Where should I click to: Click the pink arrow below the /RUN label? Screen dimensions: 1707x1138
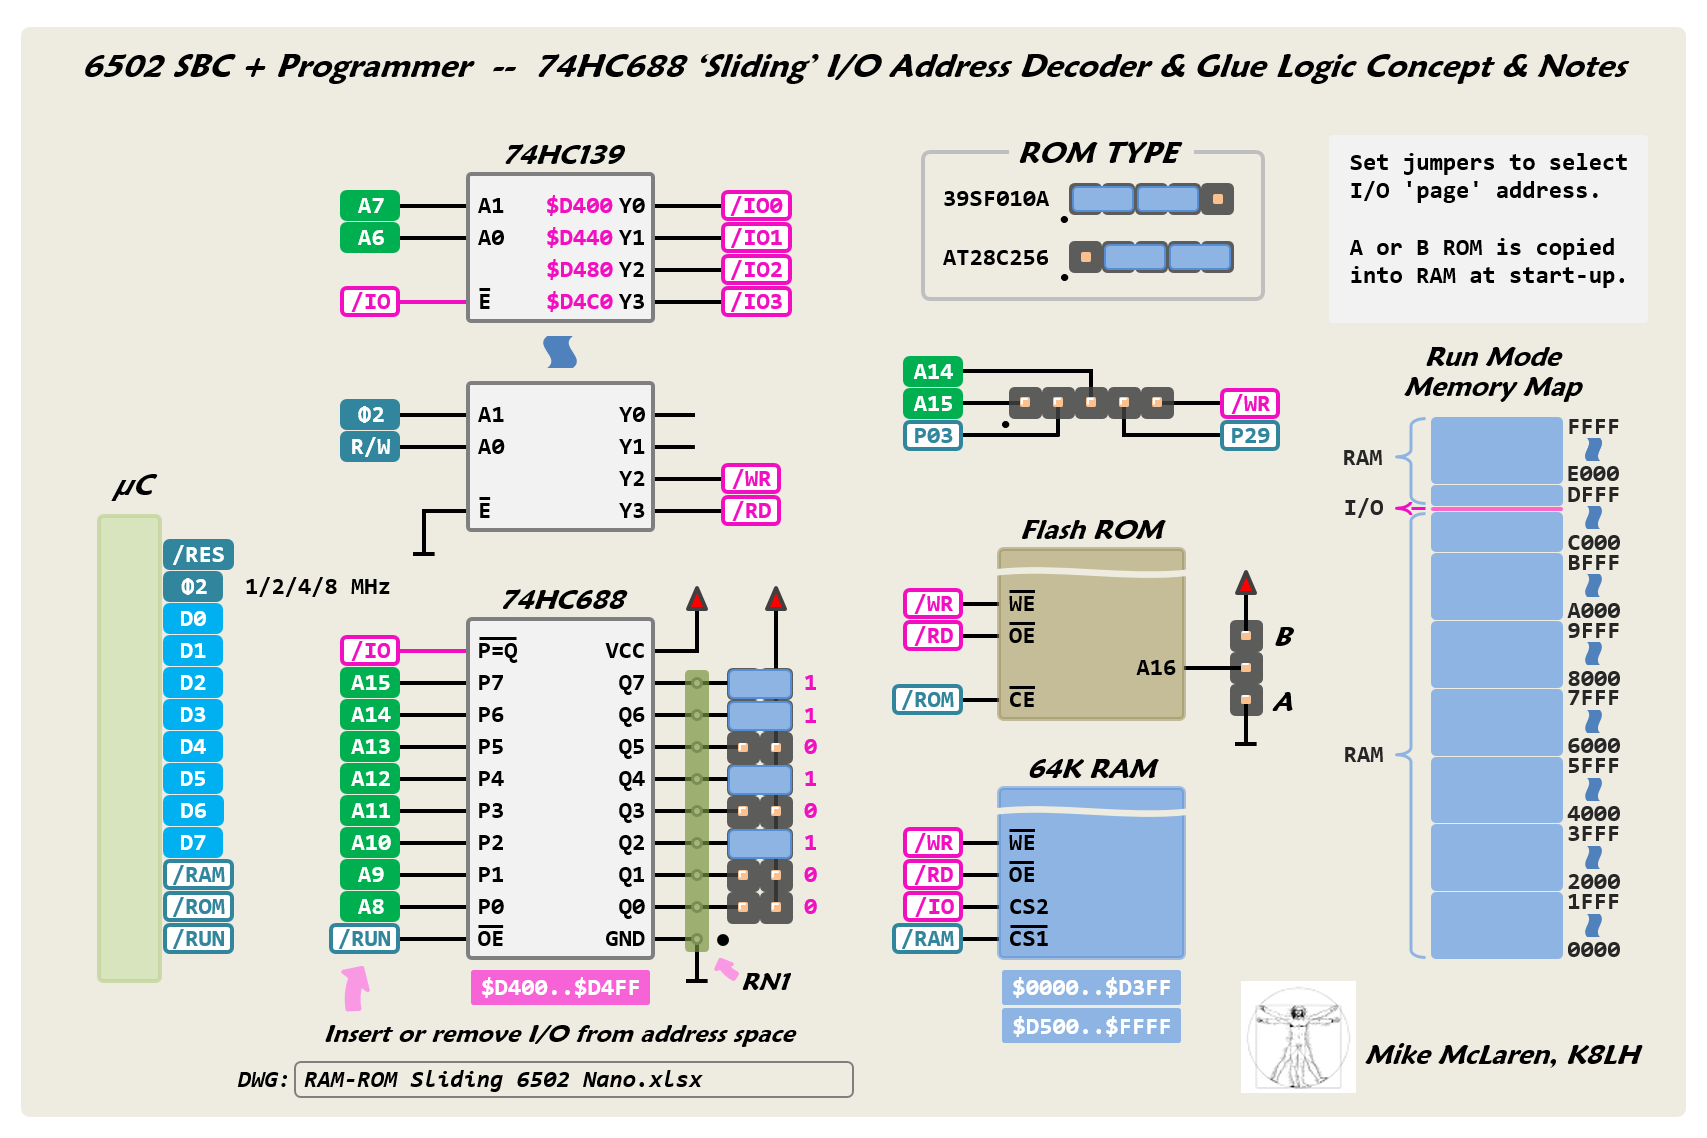click(x=355, y=988)
